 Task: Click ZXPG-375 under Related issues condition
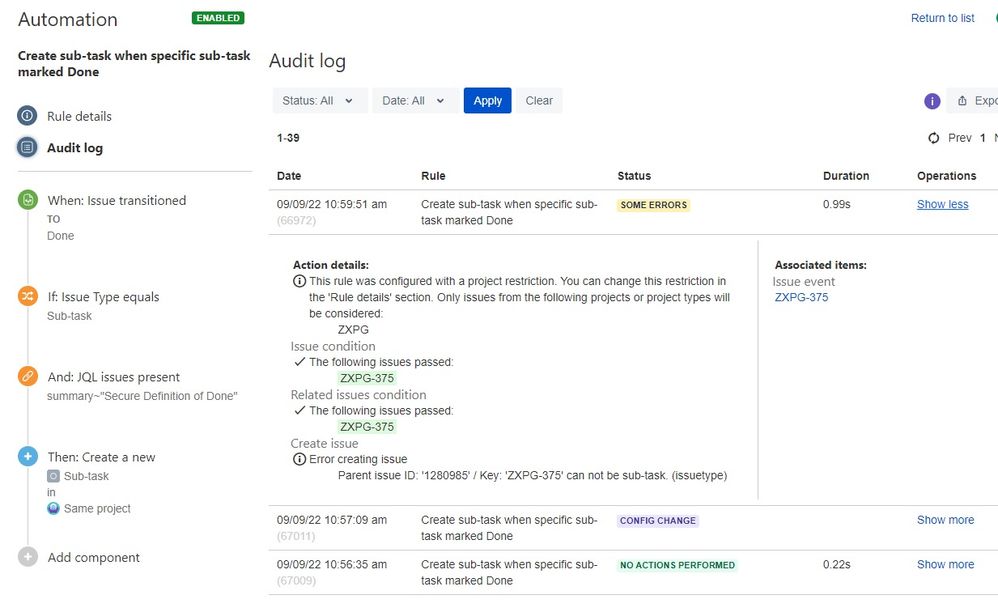367,426
